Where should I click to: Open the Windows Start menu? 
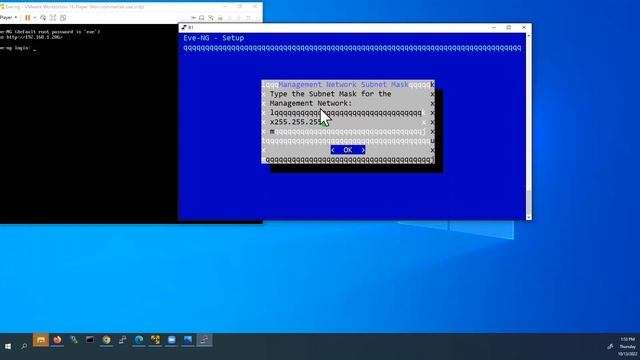(8, 346)
